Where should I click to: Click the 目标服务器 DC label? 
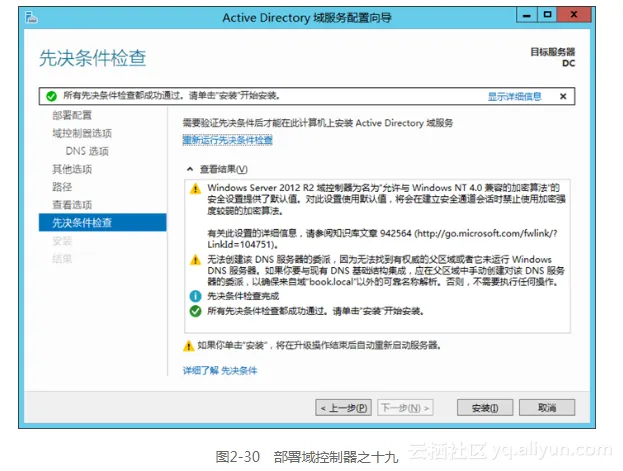pyautogui.click(x=553, y=58)
